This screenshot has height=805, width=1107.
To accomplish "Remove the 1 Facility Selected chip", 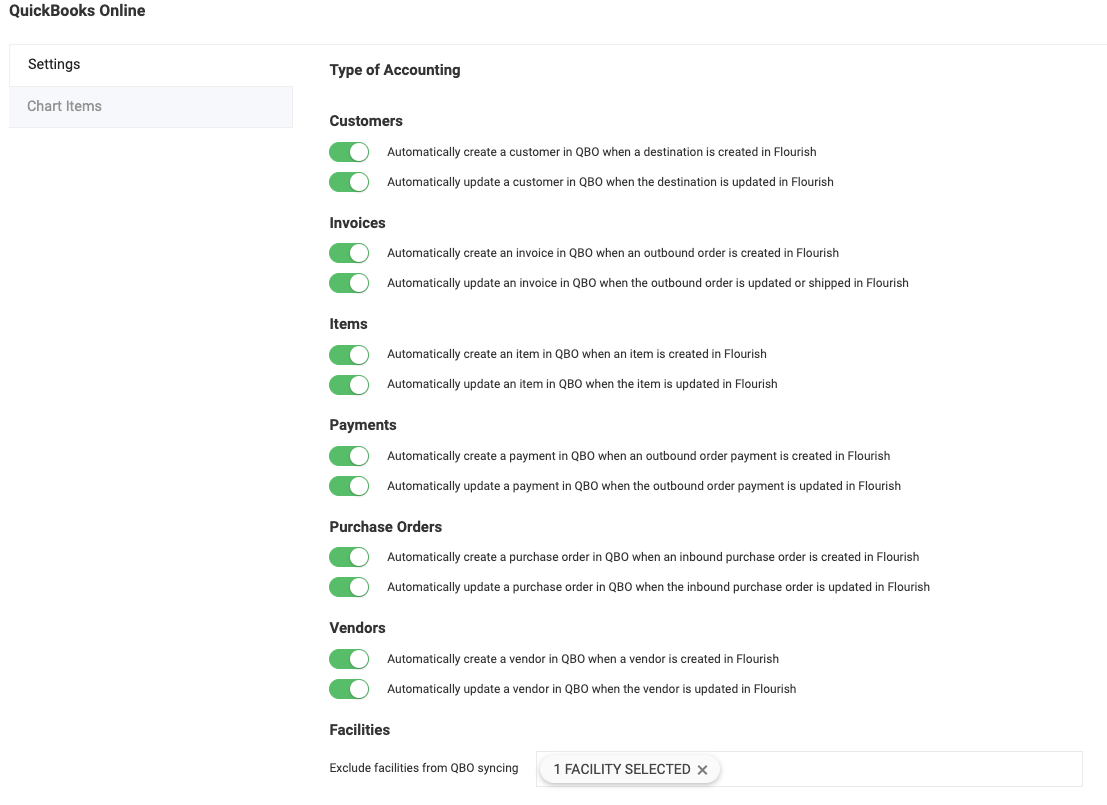I will pos(702,770).
